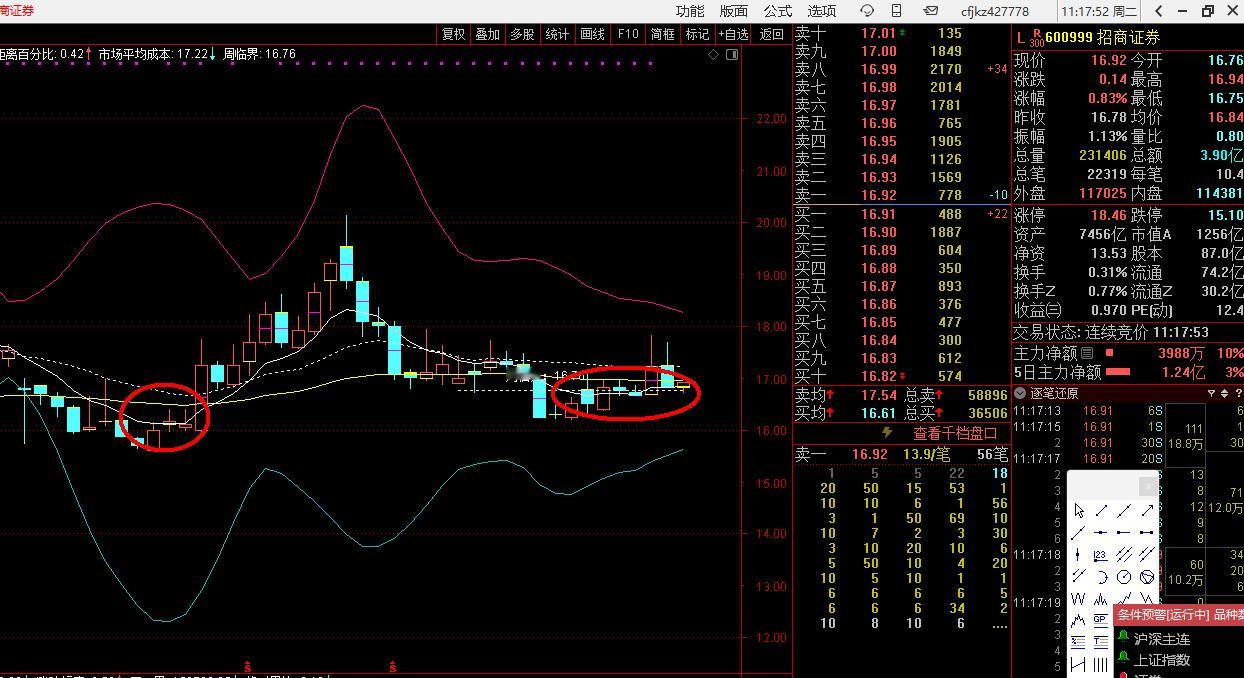Click the green bell for 上证指数

click(1123, 659)
